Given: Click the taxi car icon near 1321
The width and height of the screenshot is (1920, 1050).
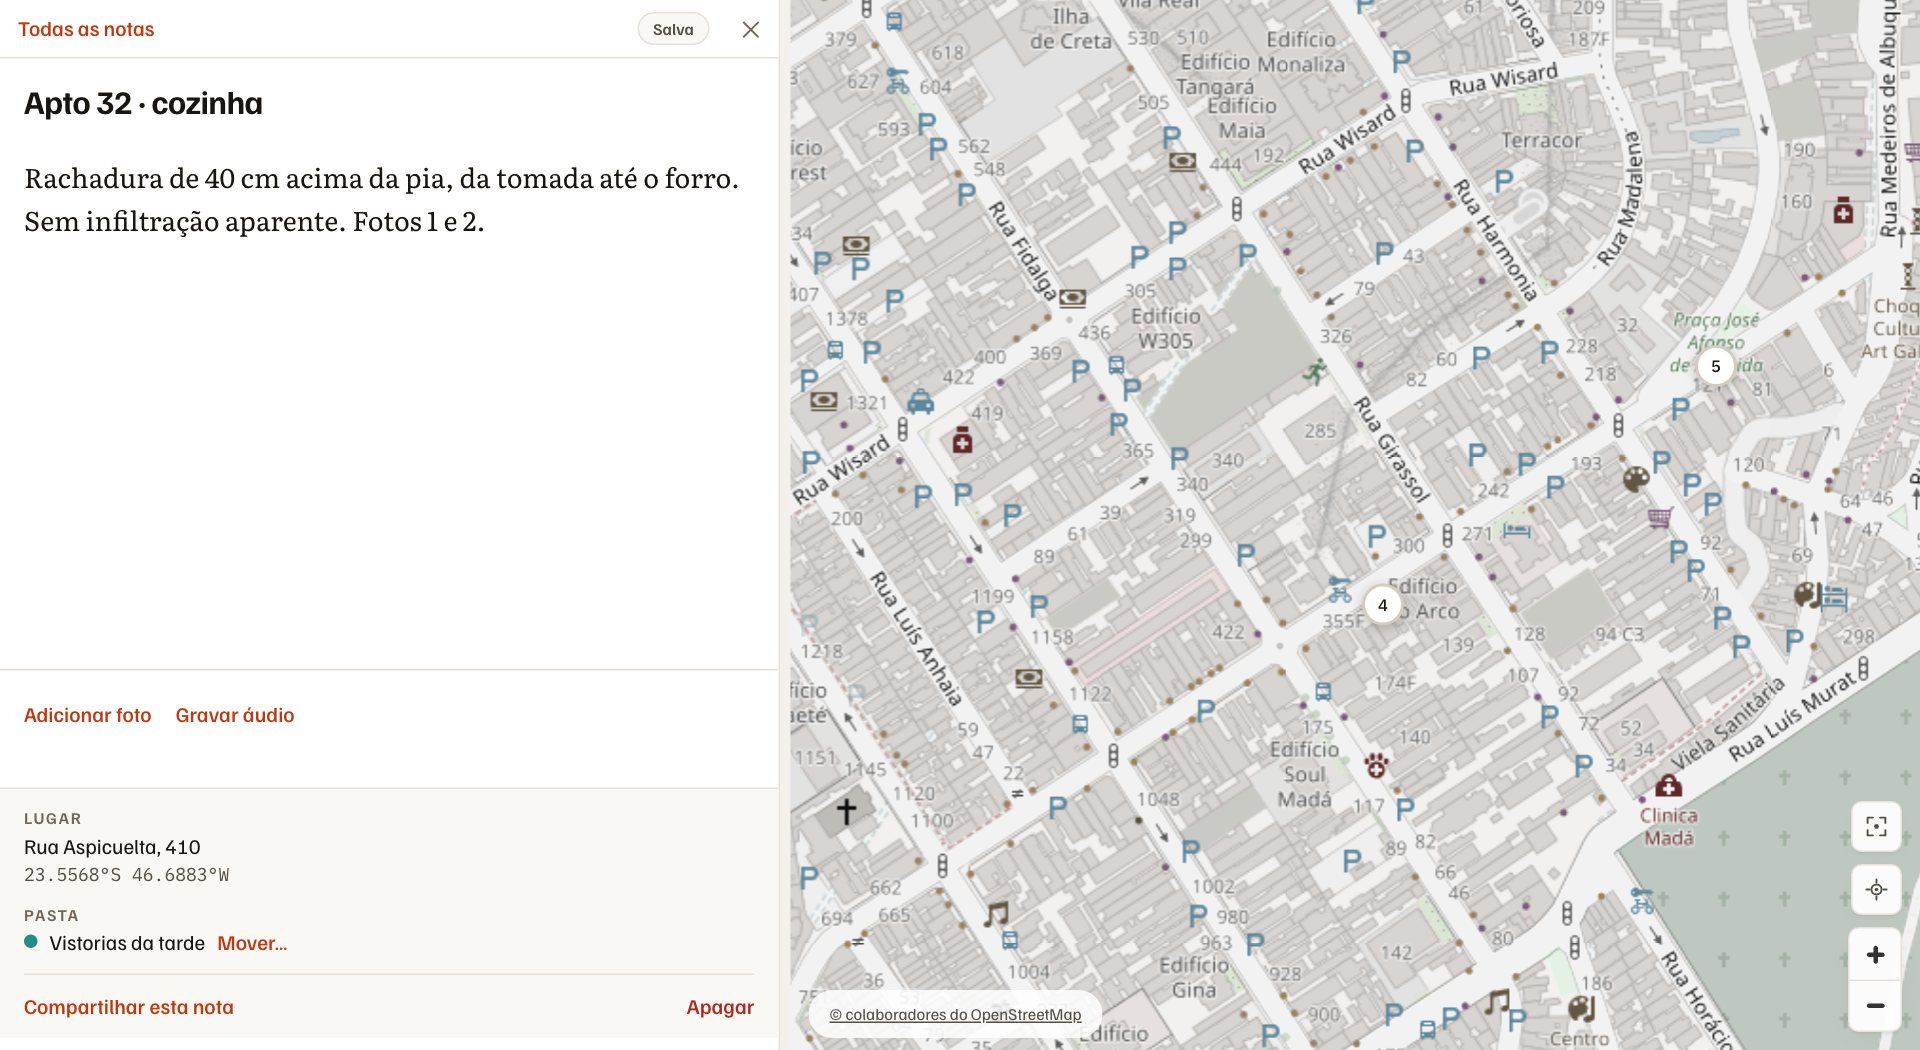Looking at the screenshot, I should (x=921, y=403).
